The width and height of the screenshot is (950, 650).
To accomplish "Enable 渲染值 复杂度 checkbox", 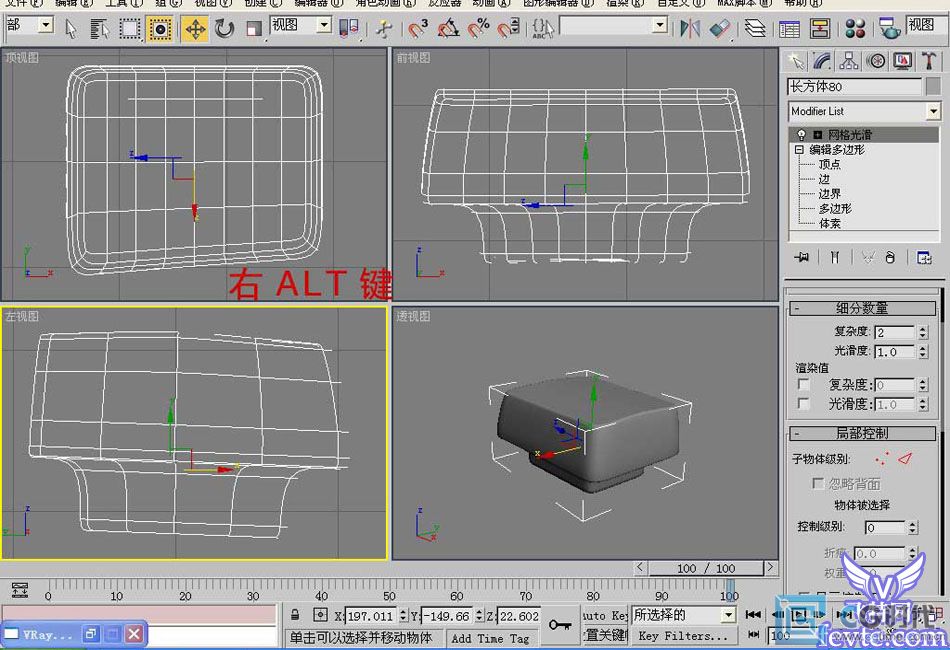I will (803, 384).
